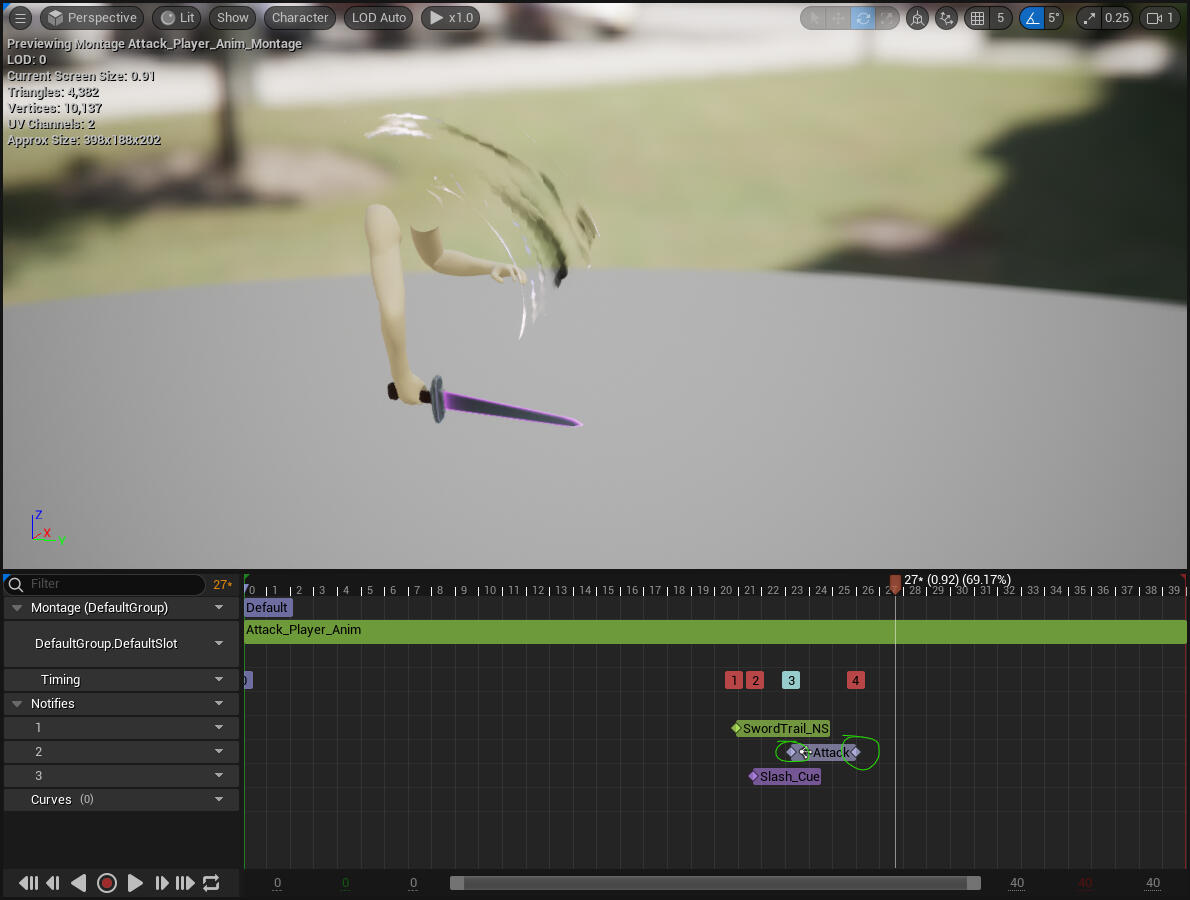Open the DefaultGroup.DefaultSlot dropdown

(219, 644)
